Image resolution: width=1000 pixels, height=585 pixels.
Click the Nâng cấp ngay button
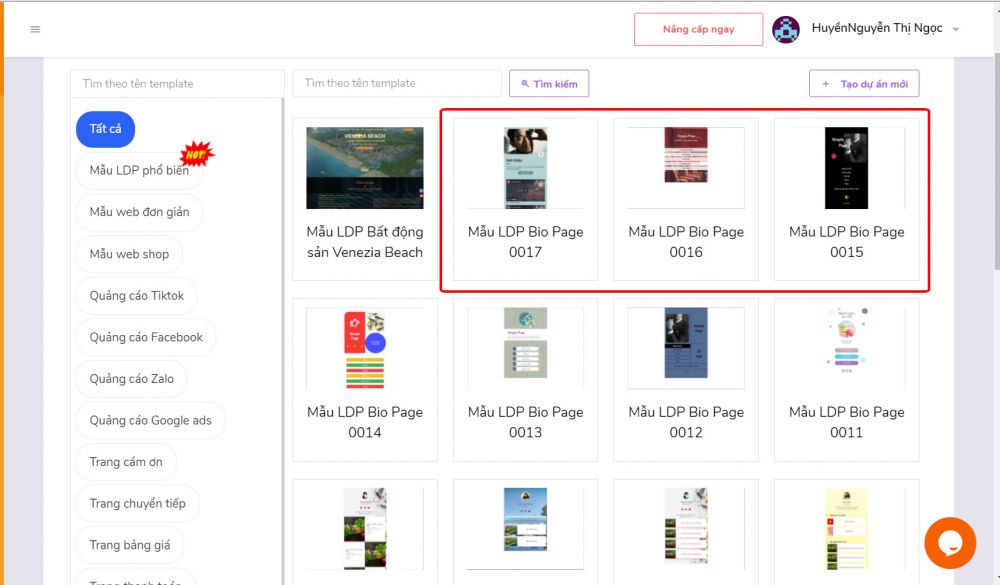[x=698, y=29]
